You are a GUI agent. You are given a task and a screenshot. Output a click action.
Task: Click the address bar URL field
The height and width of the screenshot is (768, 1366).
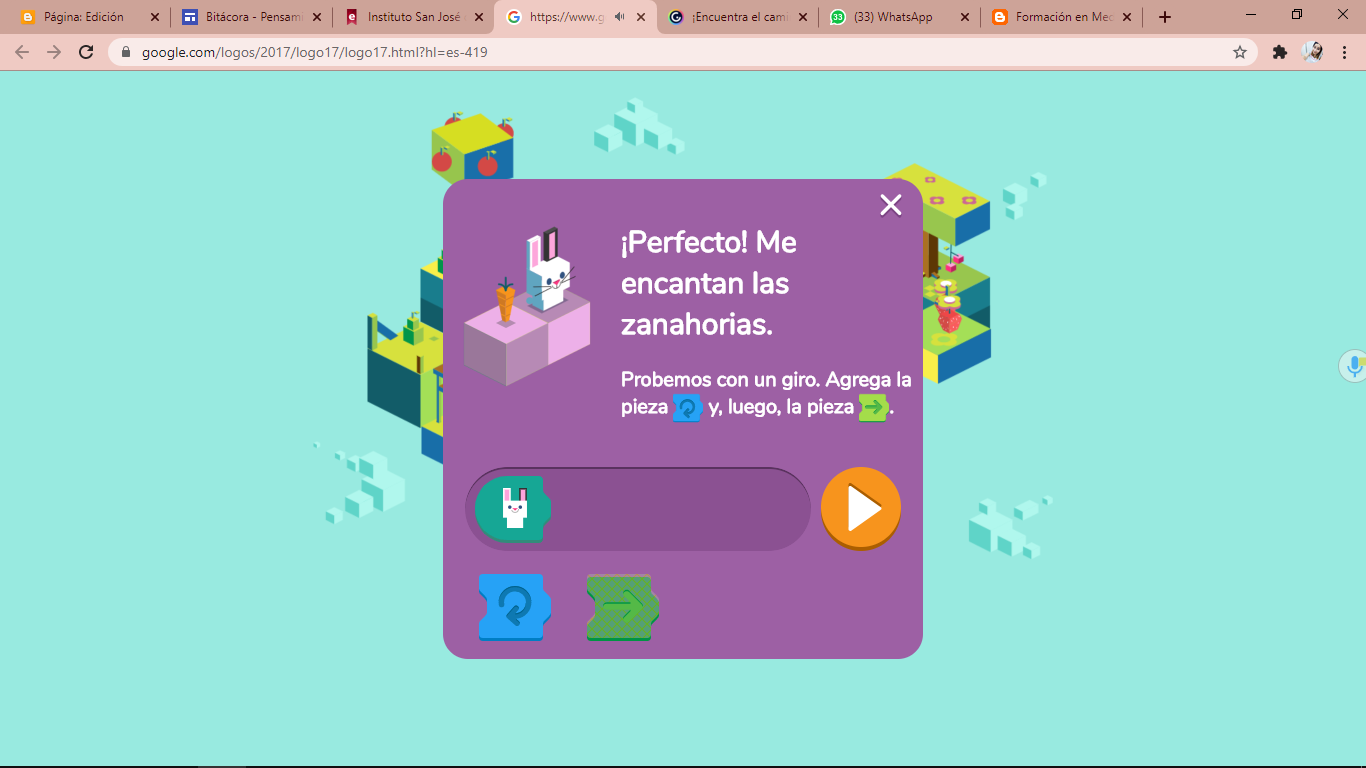[x=680, y=52]
